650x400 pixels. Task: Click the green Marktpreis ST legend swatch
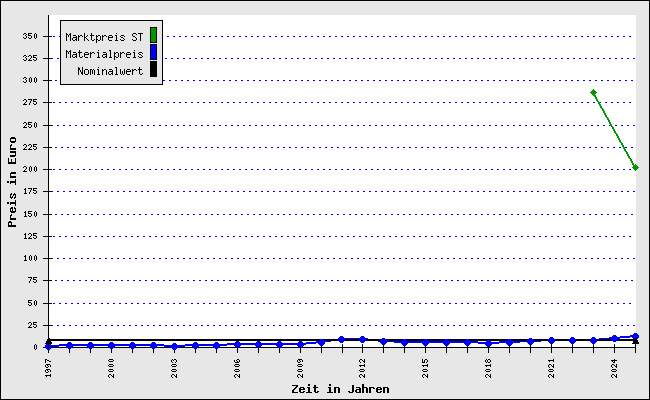coord(153,36)
